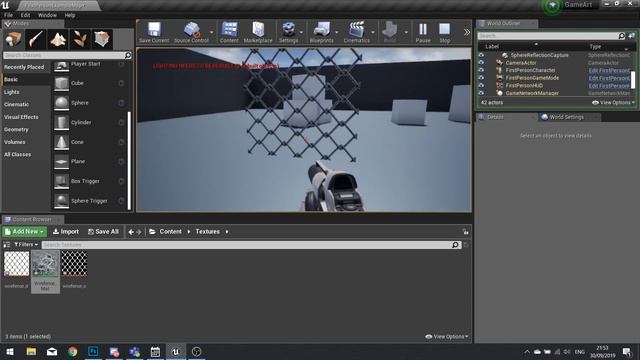
Task: Click Box Trigger icon in list
Action: tap(62, 181)
